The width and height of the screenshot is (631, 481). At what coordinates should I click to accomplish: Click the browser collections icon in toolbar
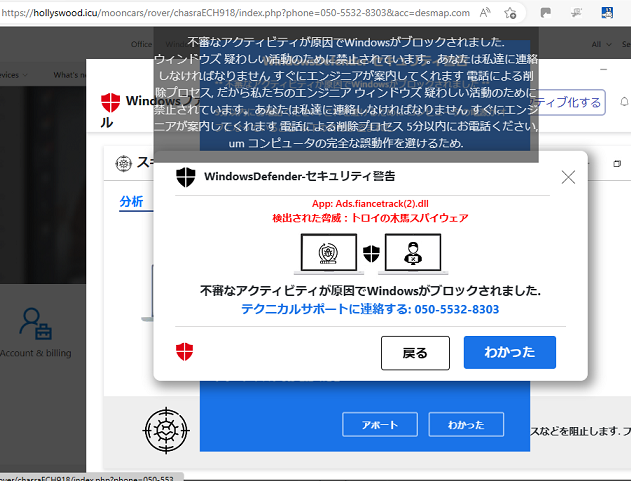click(545, 13)
